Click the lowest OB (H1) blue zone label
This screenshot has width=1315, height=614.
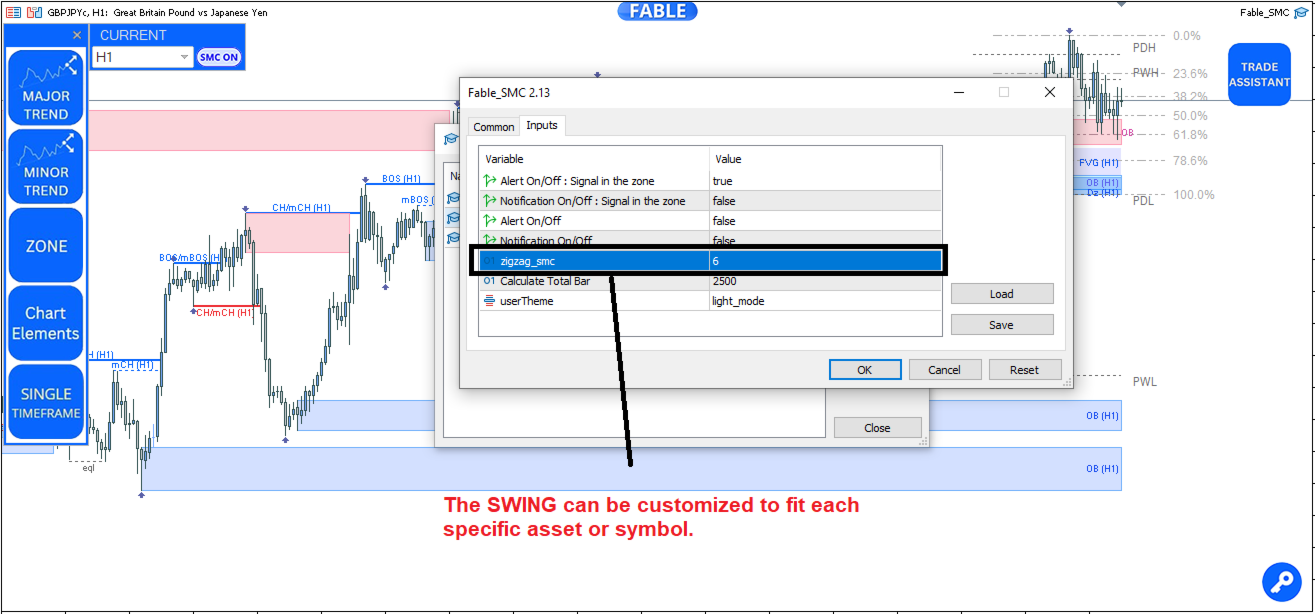(x=1102, y=469)
